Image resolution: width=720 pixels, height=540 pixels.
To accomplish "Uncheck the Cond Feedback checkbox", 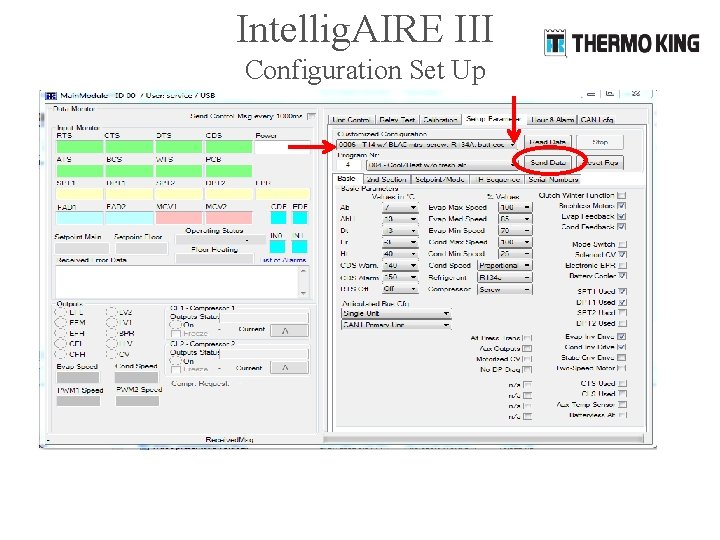I will [x=622, y=227].
